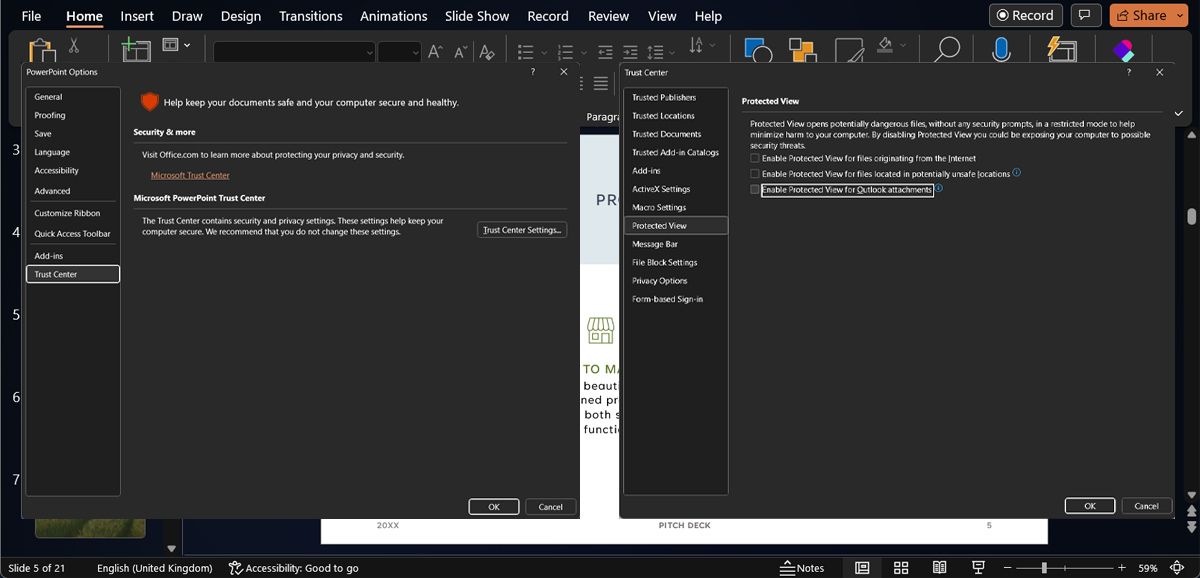The height and width of the screenshot is (578, 1200).
Task: Click the Trust Center Settings button
Action: 522,230
